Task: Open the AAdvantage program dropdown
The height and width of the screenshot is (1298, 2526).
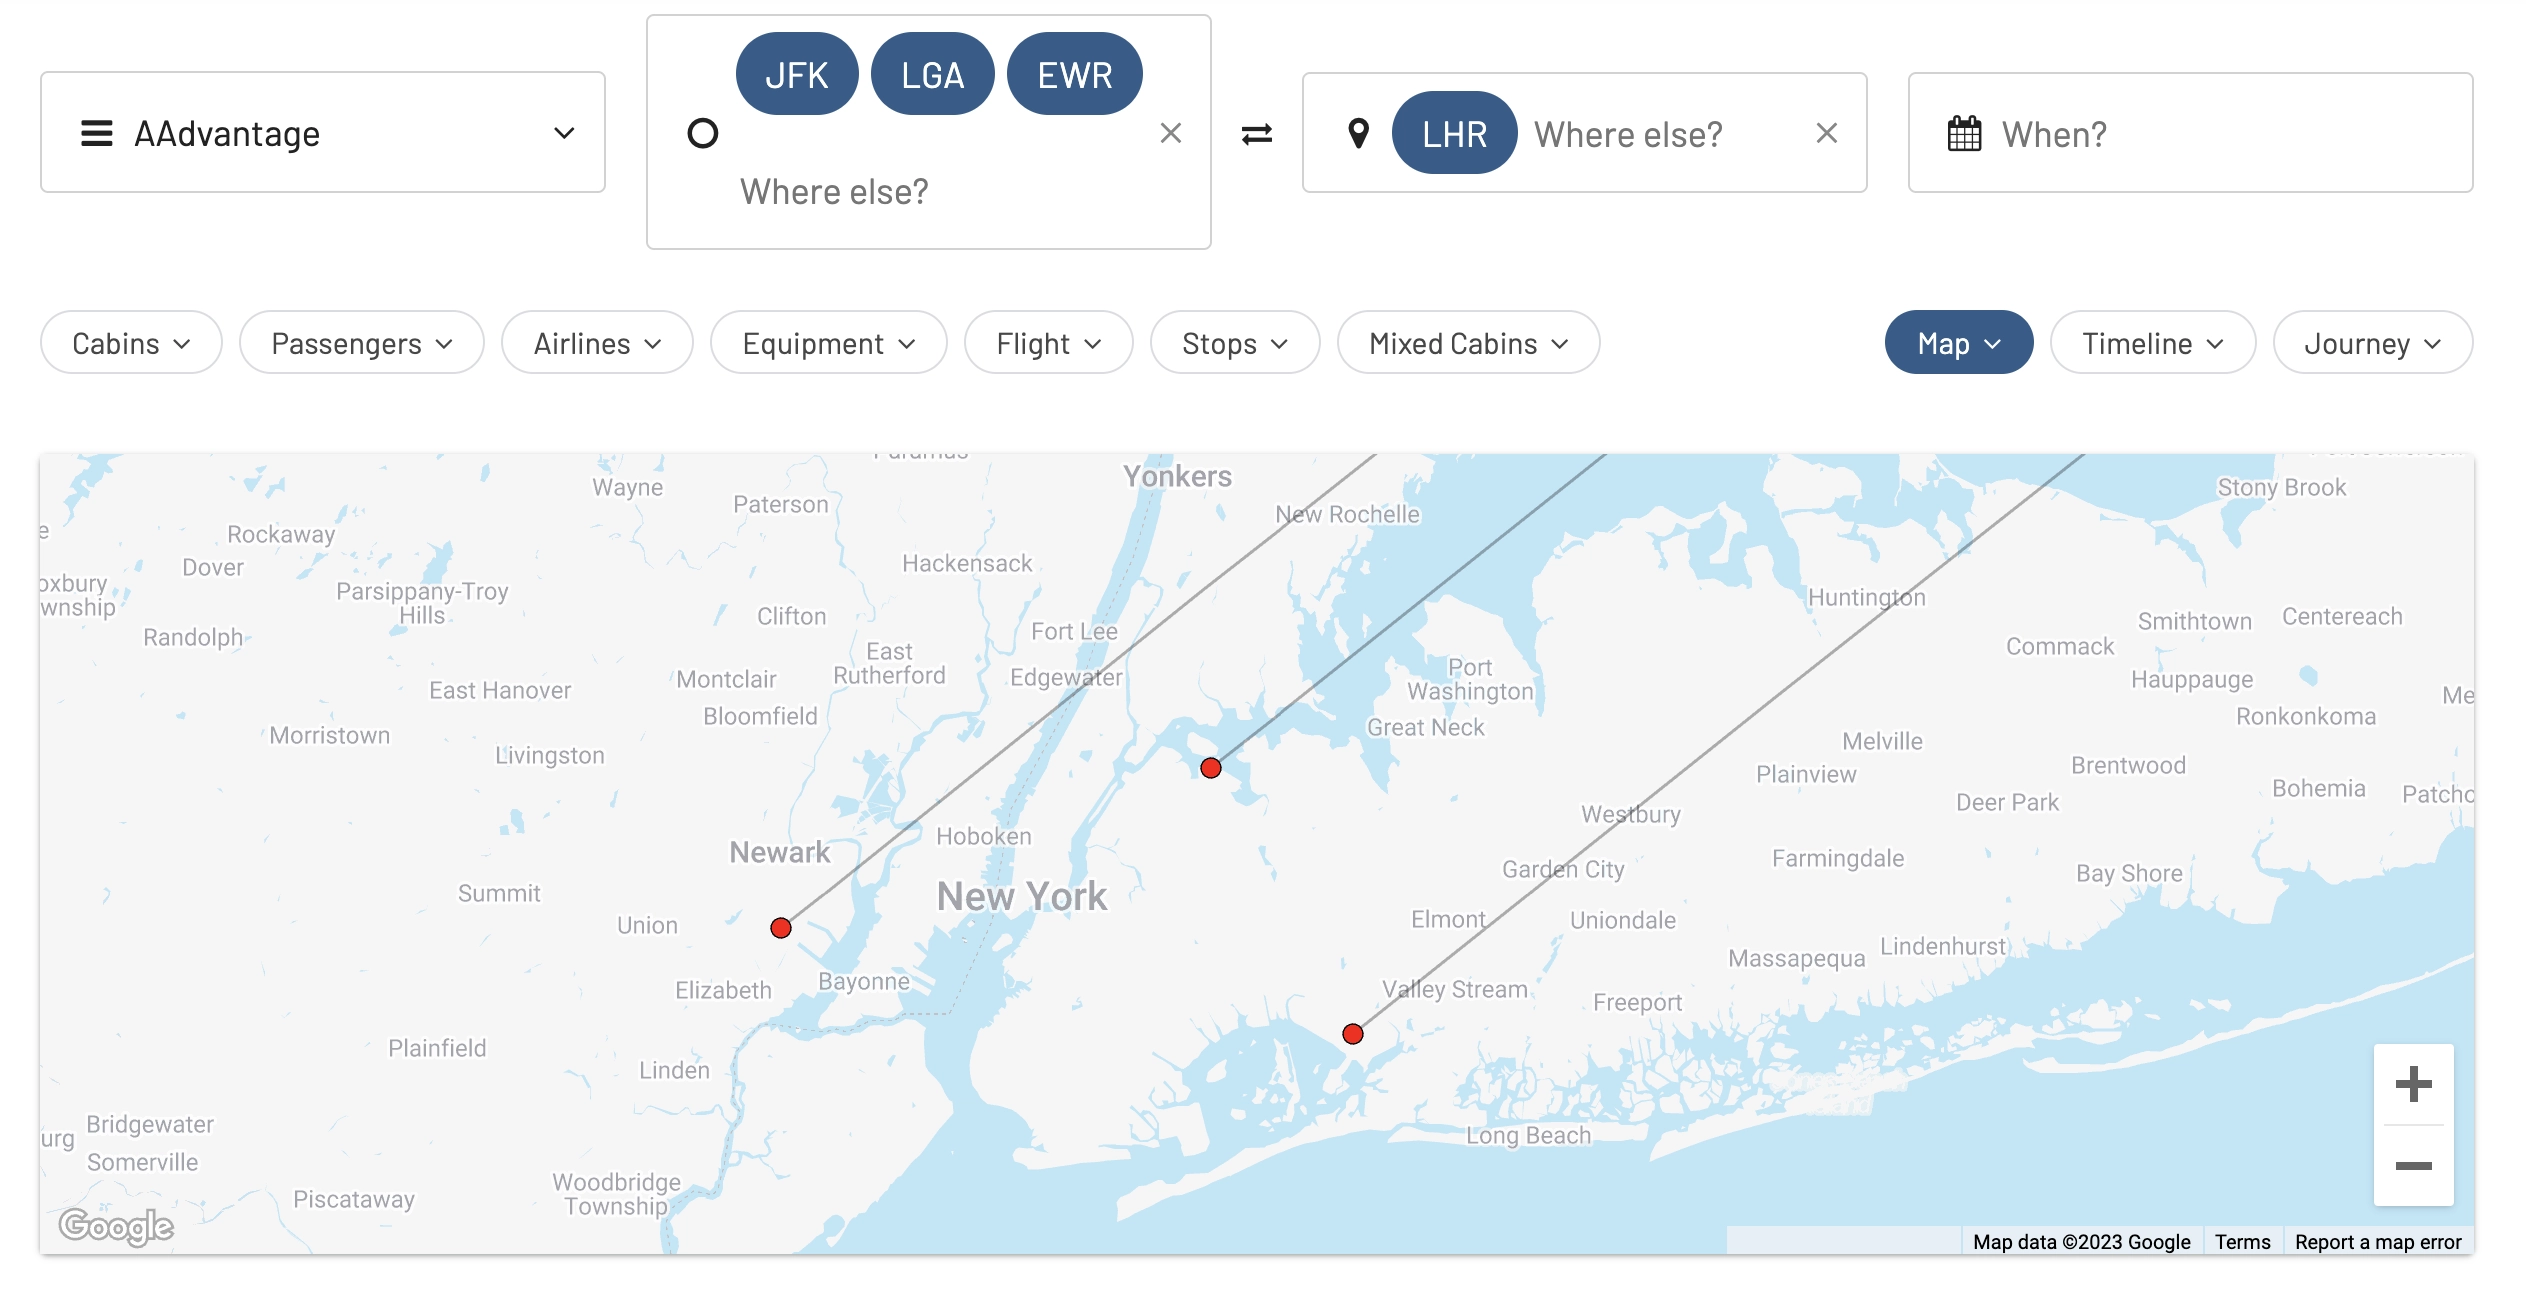Action: [x=322, y=132]
